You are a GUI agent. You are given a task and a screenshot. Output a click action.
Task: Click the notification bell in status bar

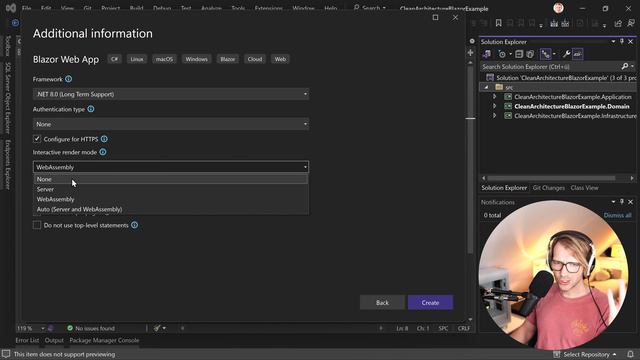[x=631, y=354]
